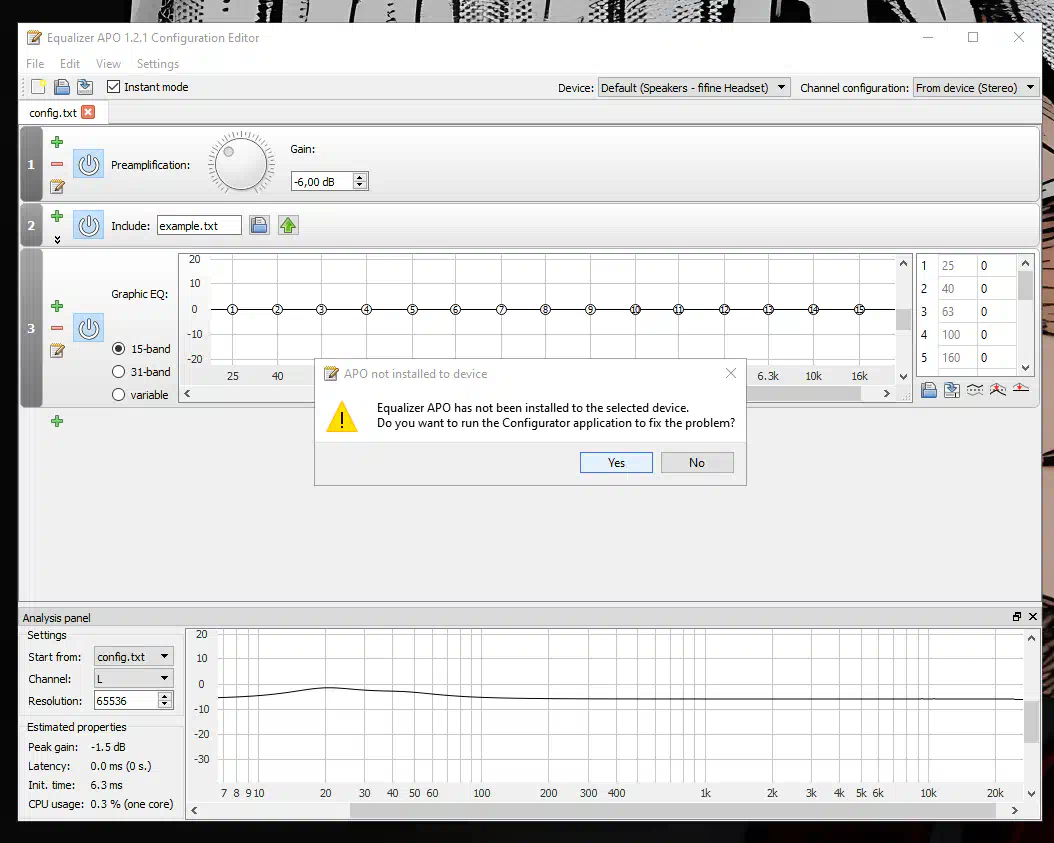Click the Include filename field example.txt
Viewport: 1054px width, 843px height.
click(199, 225)
